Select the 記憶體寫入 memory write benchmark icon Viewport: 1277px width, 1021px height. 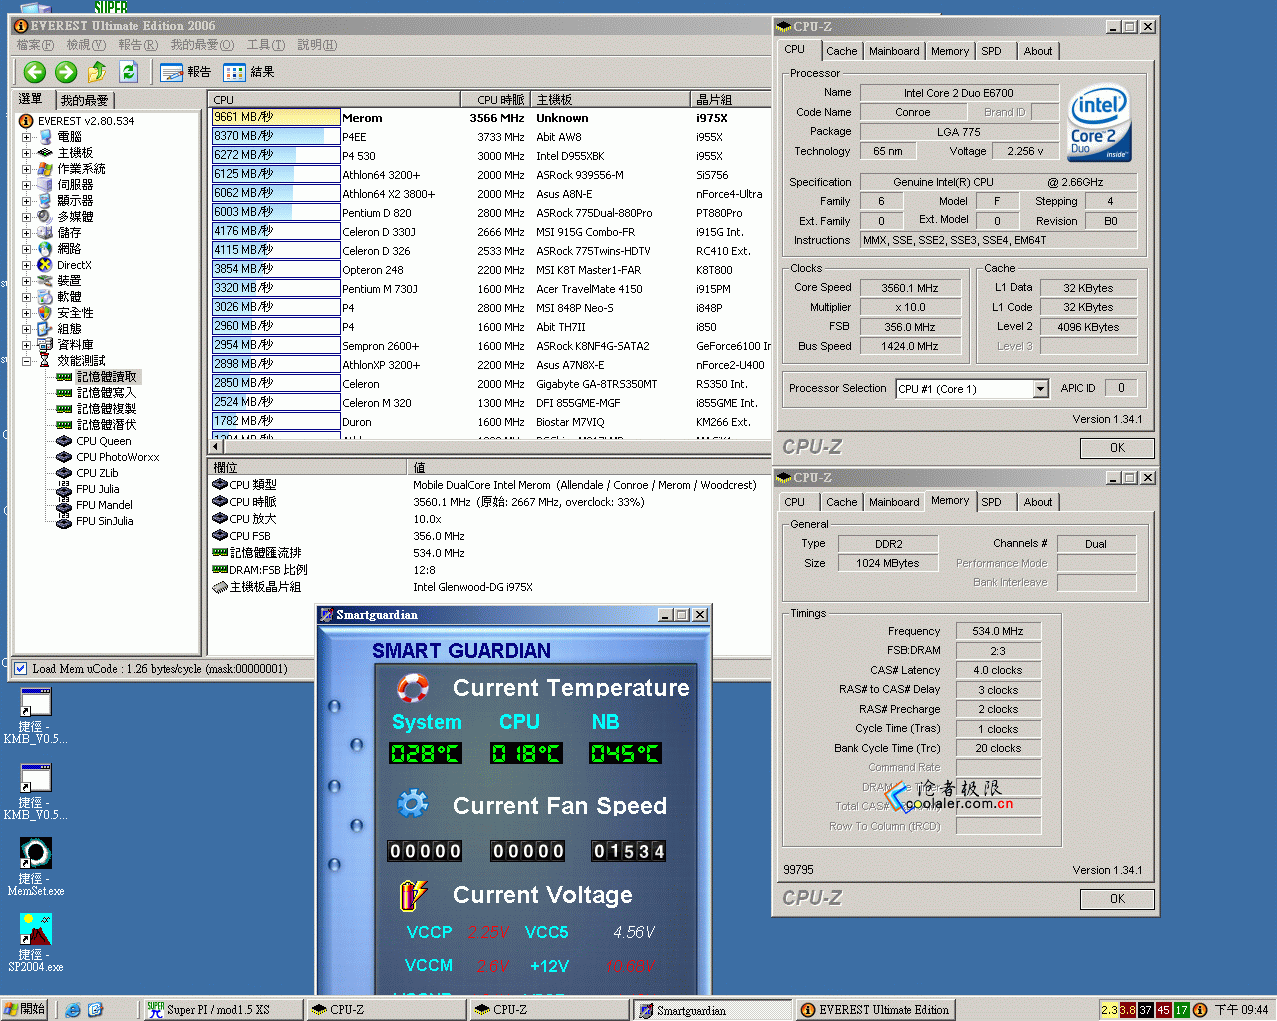64,393
